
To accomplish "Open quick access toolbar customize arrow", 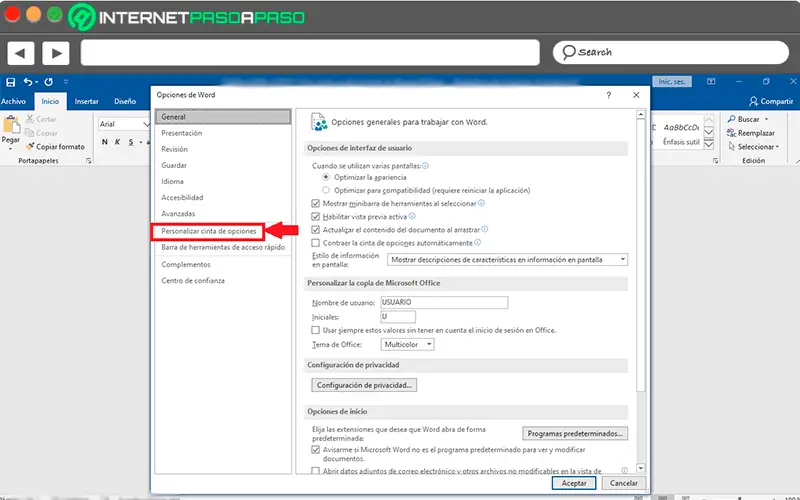I will click(66, 82).
